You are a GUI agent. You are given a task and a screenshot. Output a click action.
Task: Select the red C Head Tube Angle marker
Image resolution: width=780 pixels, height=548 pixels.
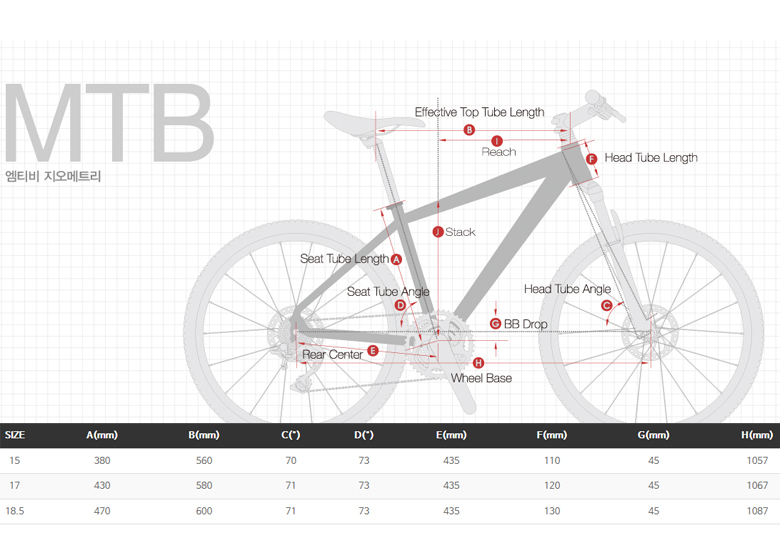[606, 305]
